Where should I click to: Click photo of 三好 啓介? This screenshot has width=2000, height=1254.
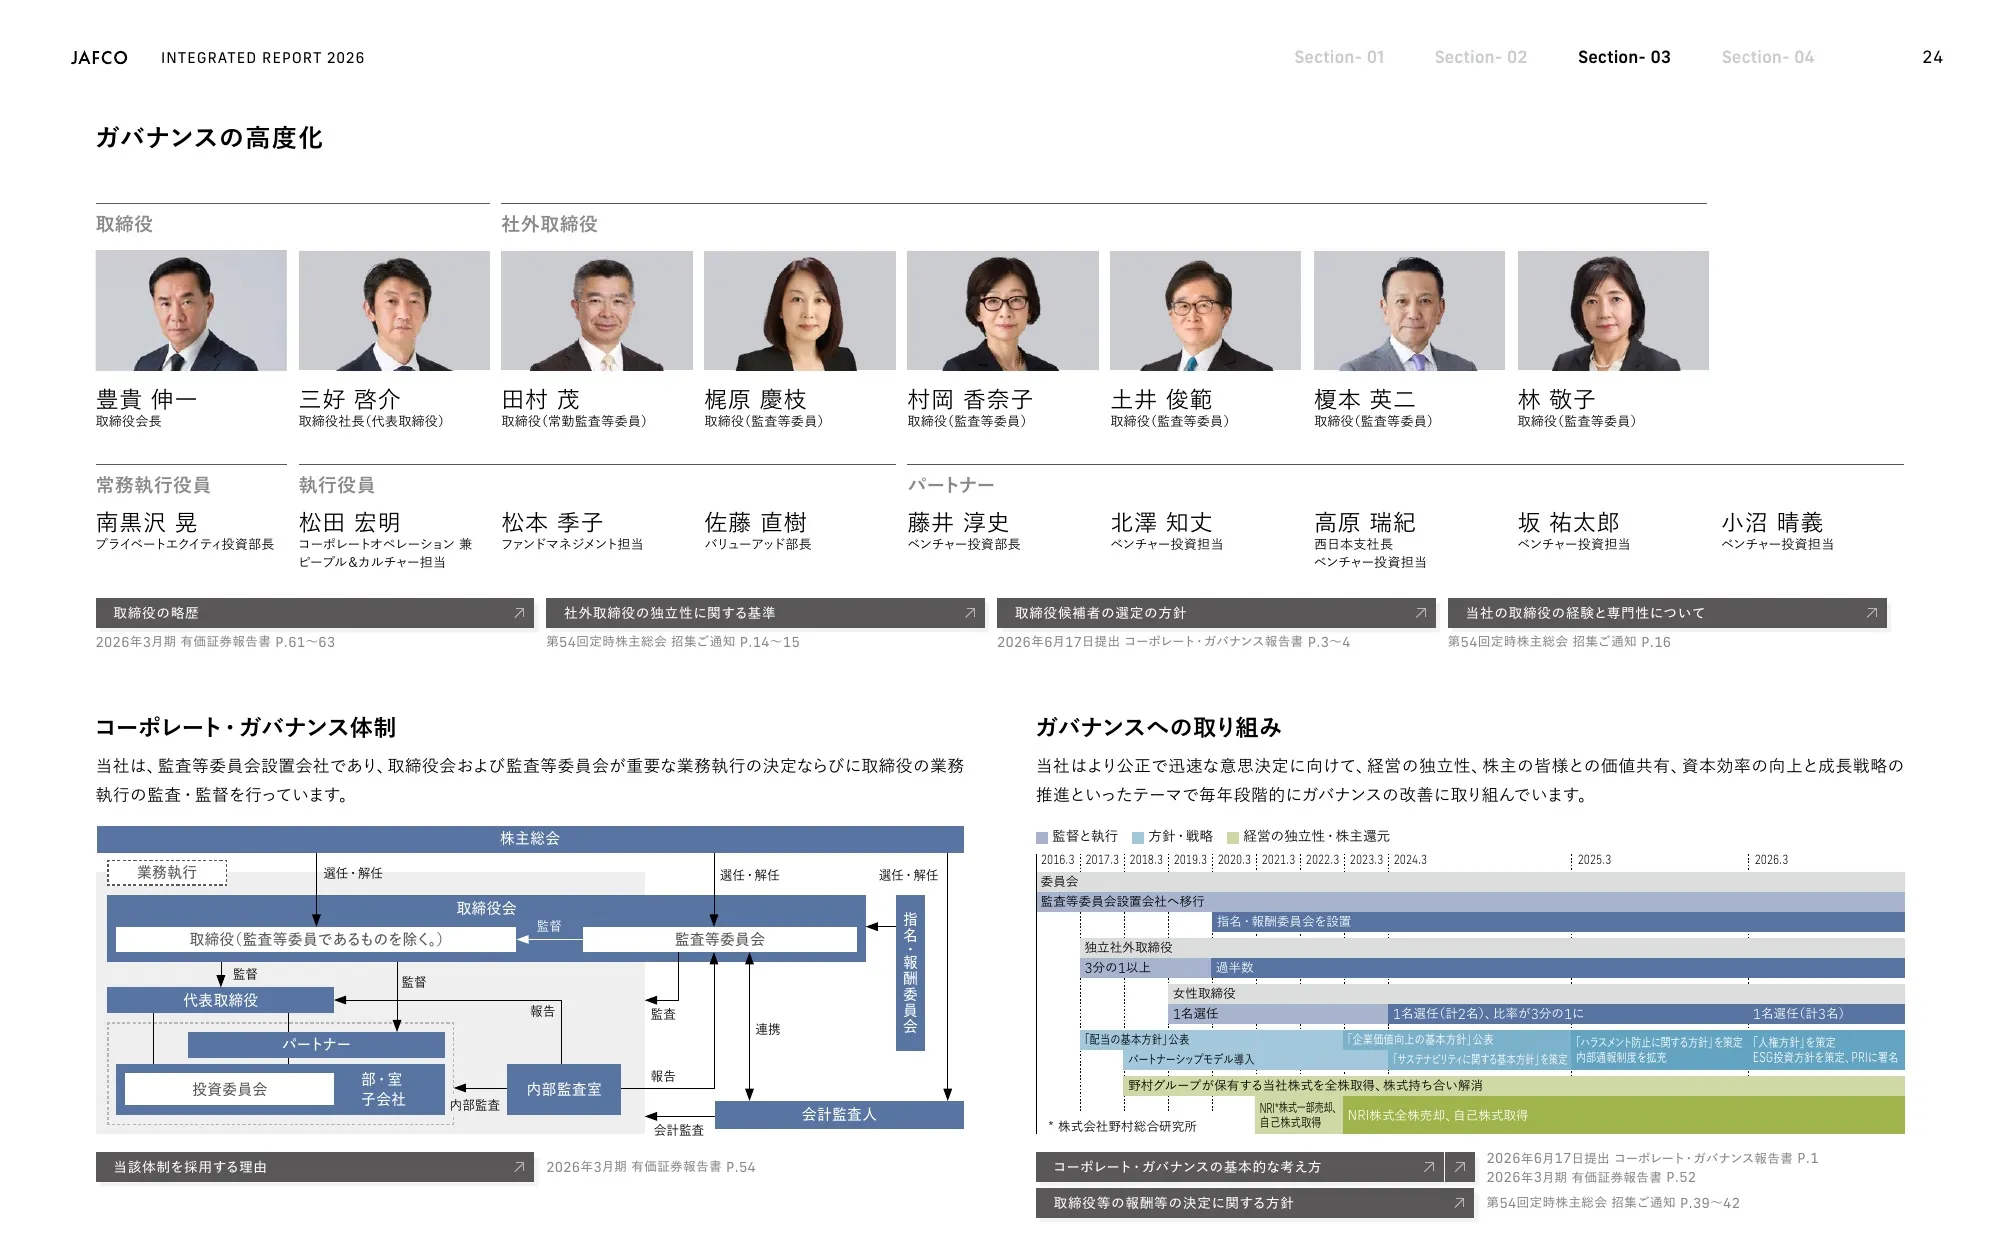coord(394,311)
